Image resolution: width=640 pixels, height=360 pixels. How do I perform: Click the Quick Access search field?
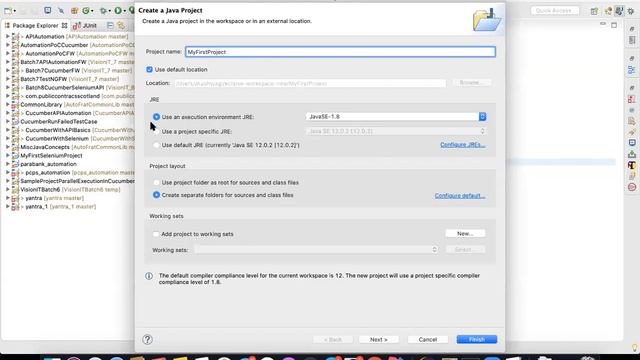[x=555, y=11]
